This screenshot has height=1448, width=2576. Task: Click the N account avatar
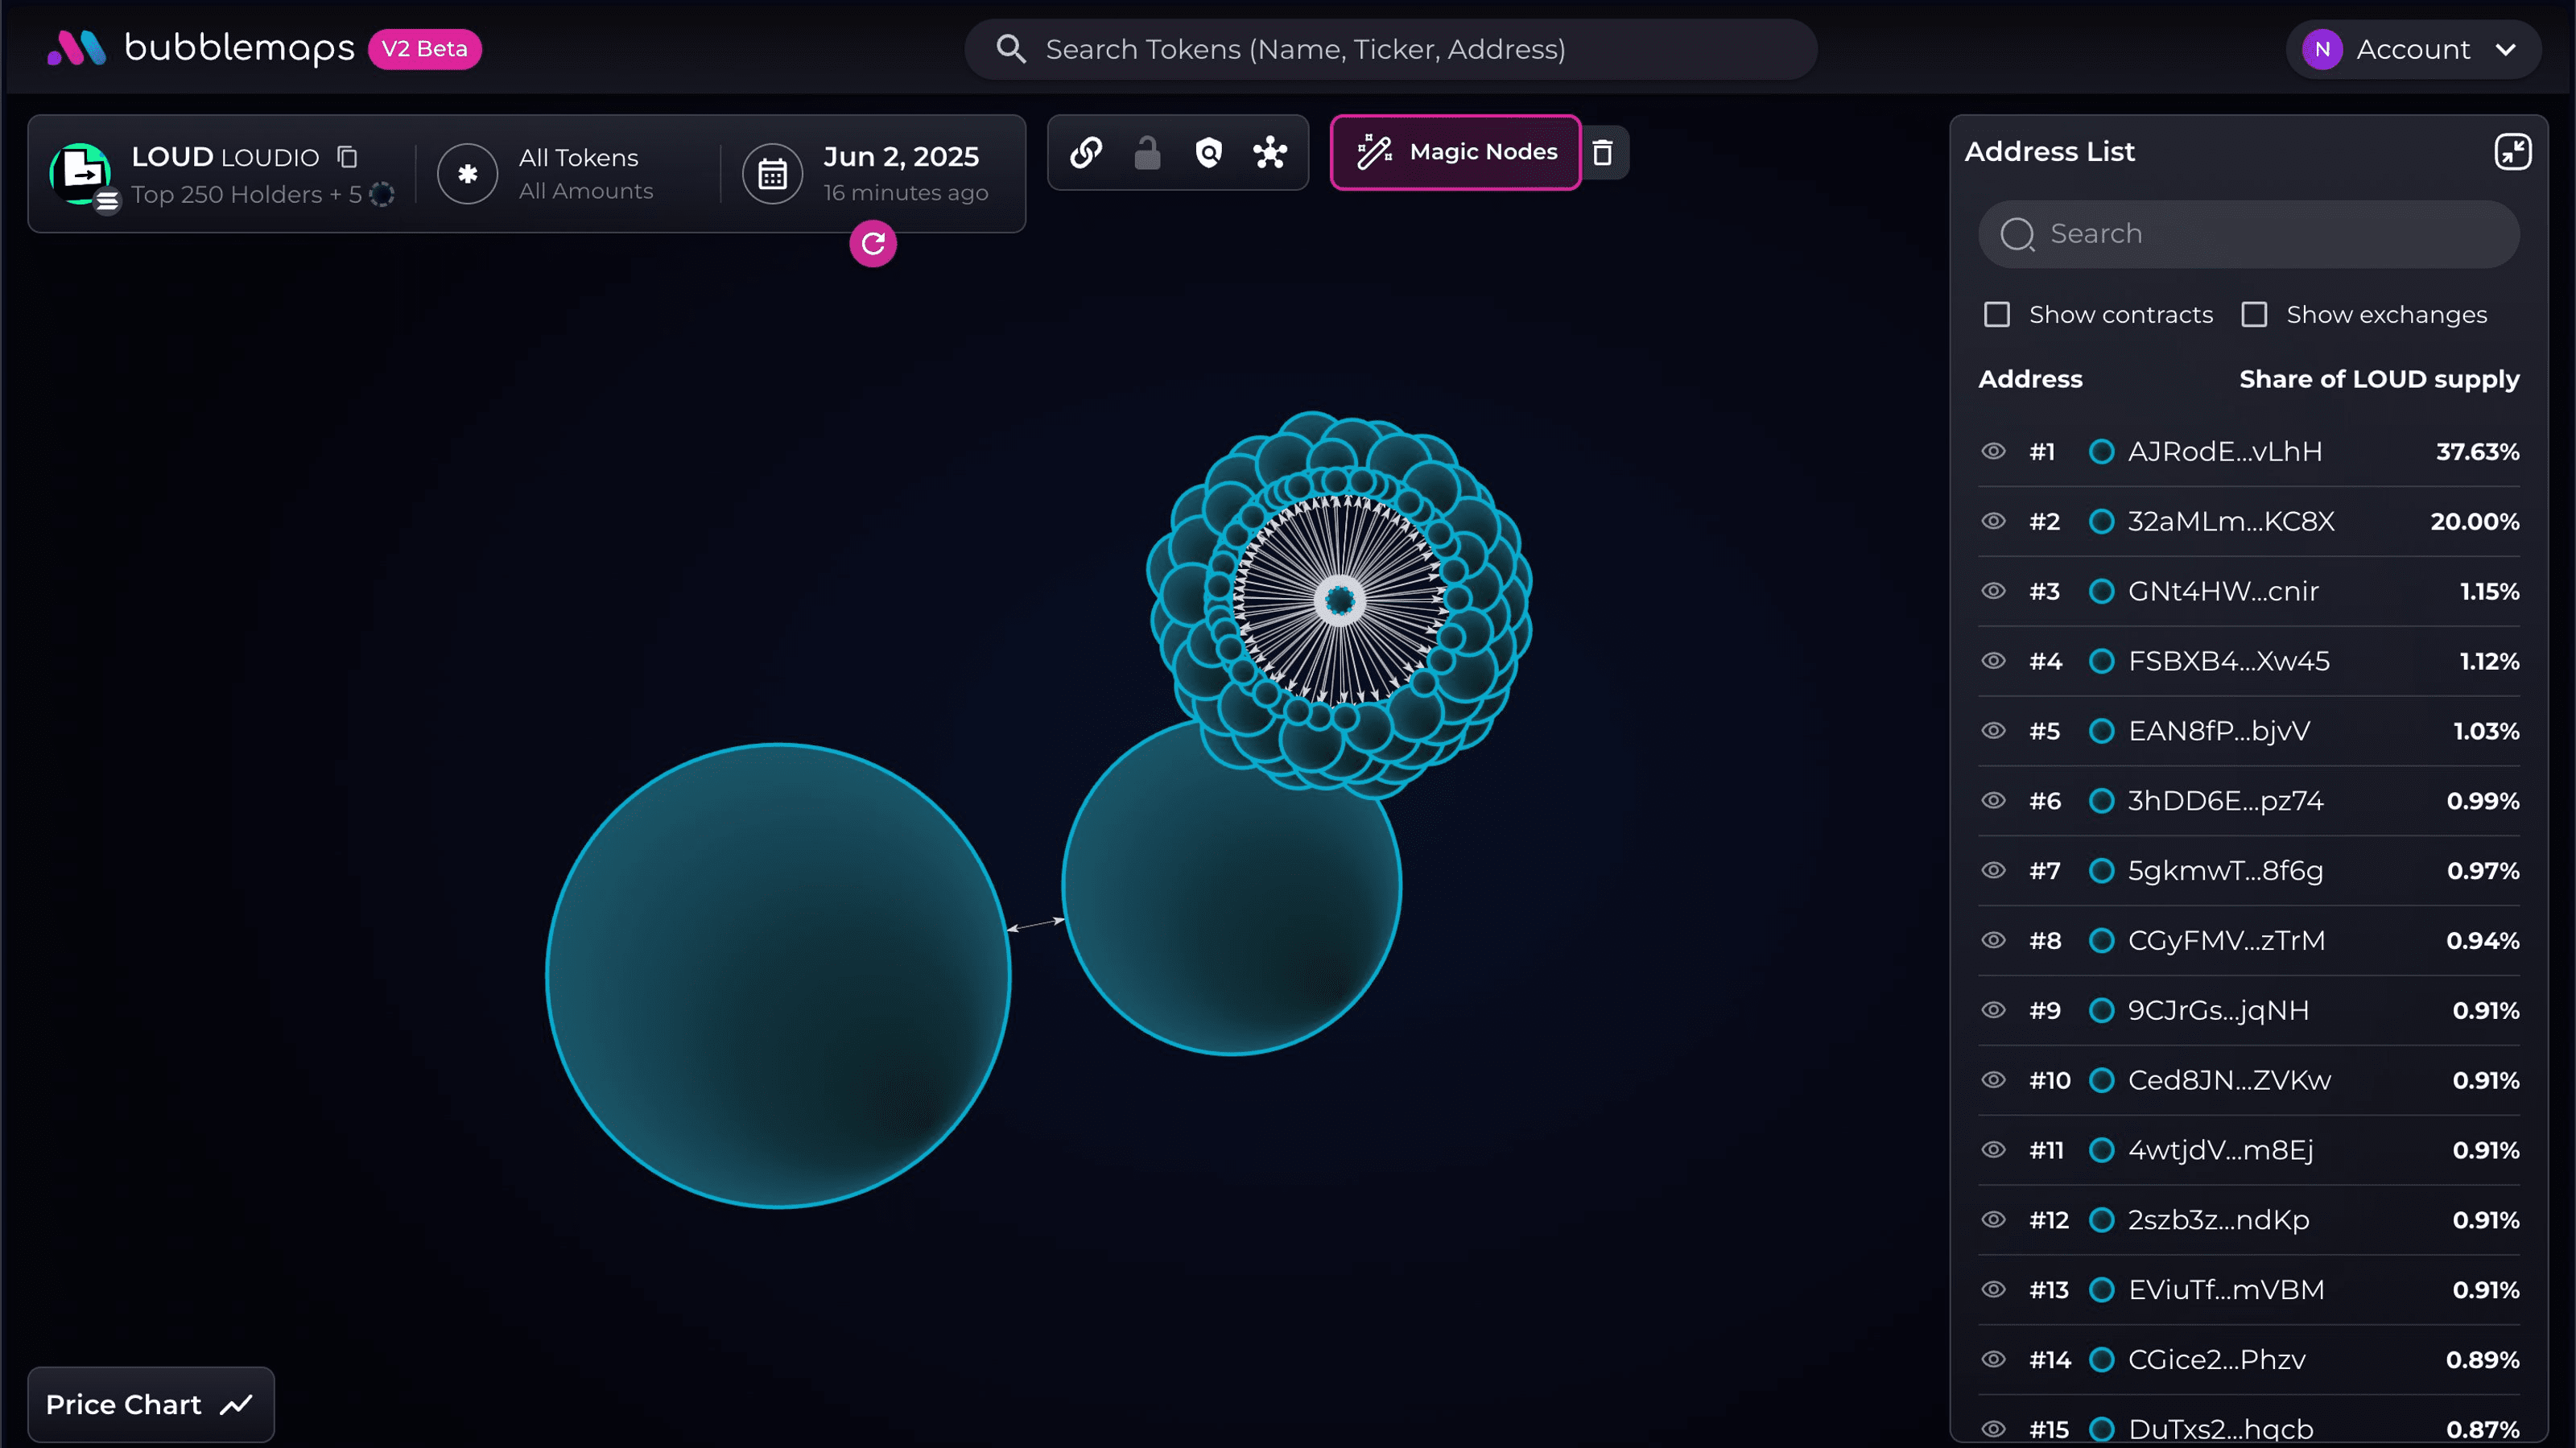point(2322,49)
